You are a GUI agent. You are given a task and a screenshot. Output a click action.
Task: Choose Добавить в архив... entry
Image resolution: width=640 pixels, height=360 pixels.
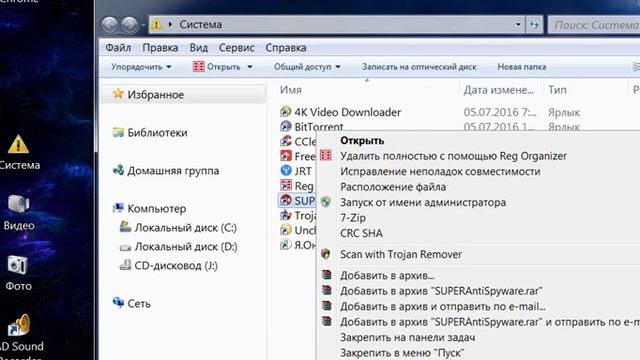click(387, 276)
